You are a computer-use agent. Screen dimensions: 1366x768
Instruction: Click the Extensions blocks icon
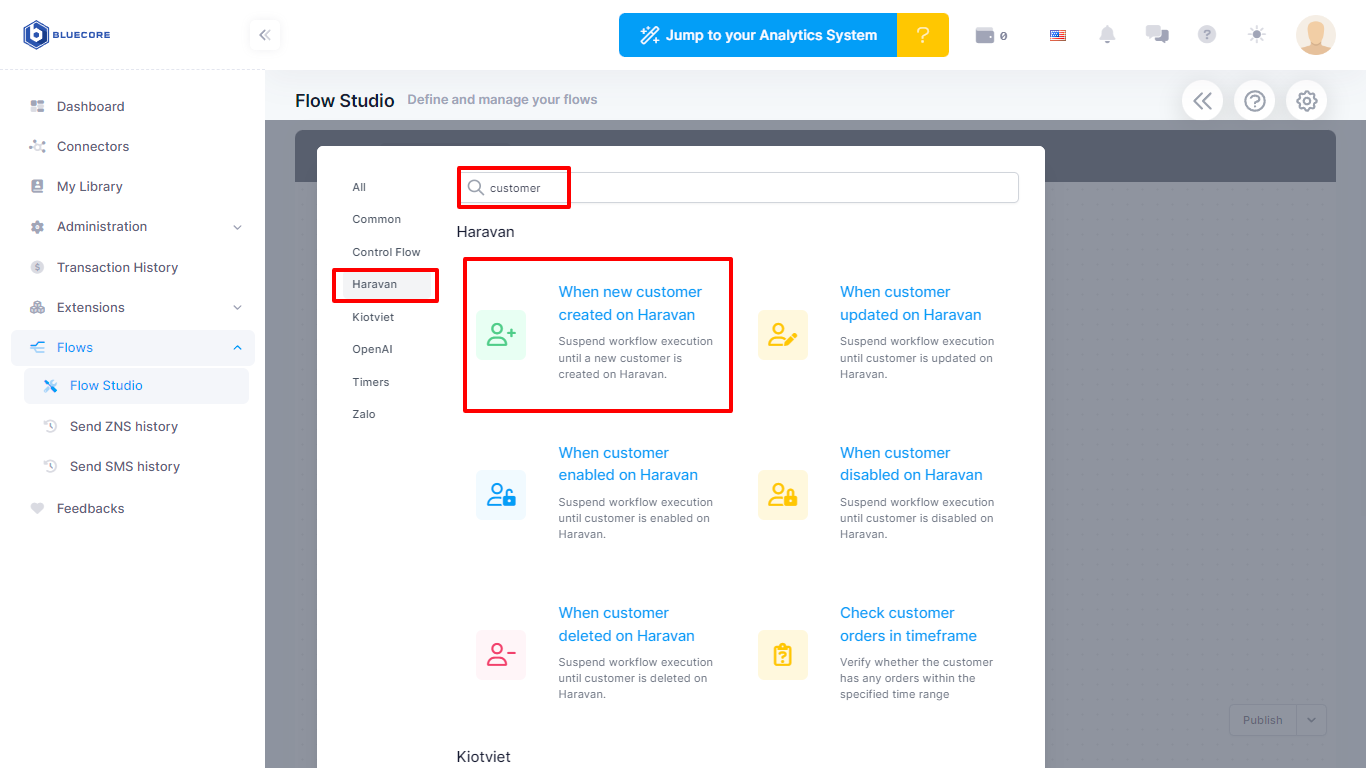point(38,307)
